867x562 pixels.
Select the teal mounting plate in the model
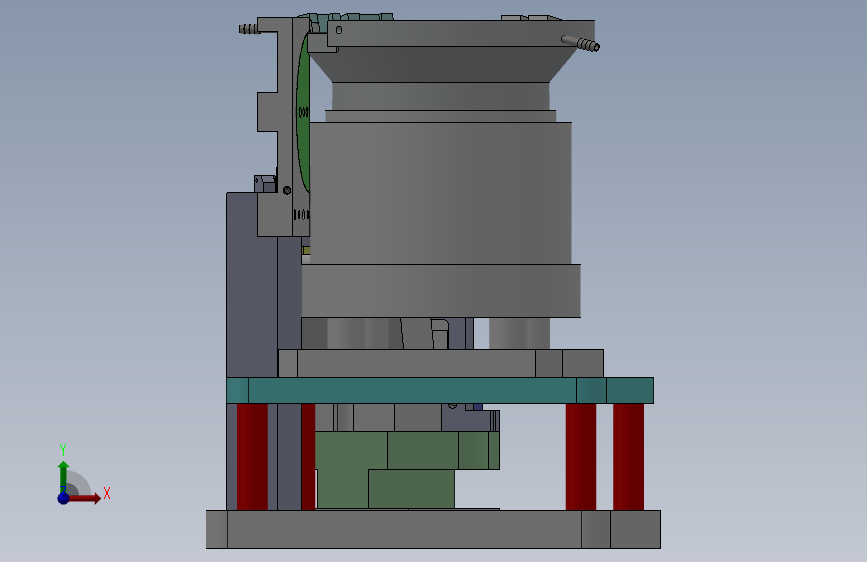tap(440, 391)
